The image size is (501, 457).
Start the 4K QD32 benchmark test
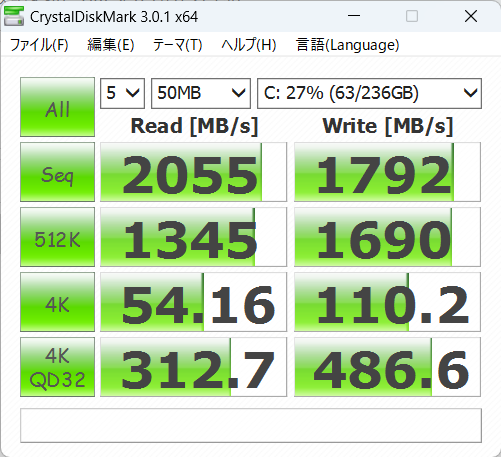57,367
